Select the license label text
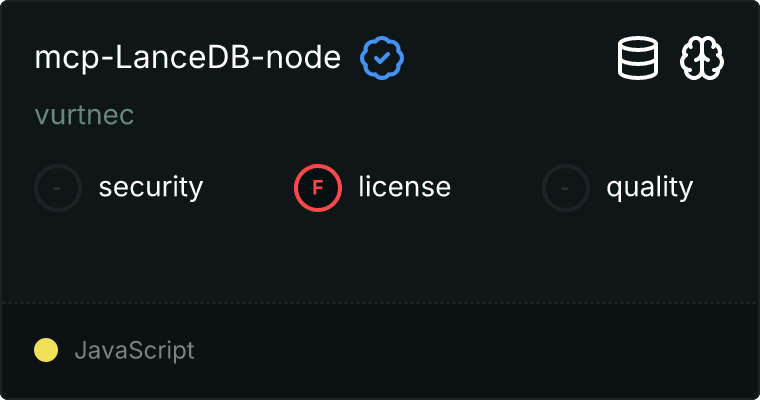The width and height of the screenshot is (760, 400). pyautogui.click(x=404, y=187)
